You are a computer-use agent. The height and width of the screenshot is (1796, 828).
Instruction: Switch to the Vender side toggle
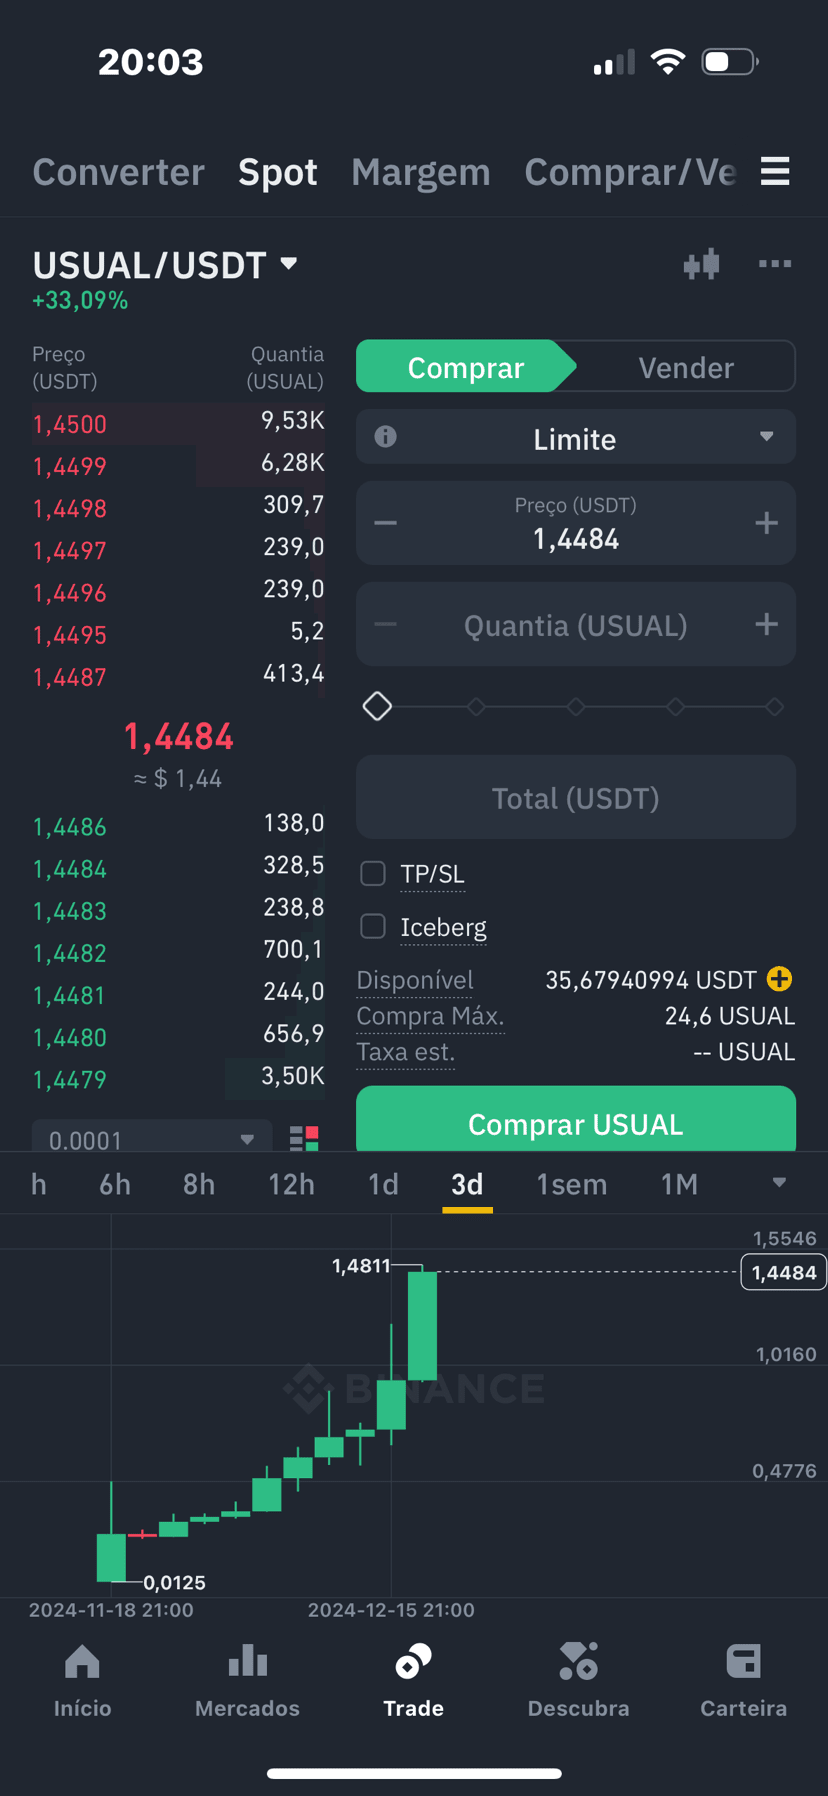[686, 366]
